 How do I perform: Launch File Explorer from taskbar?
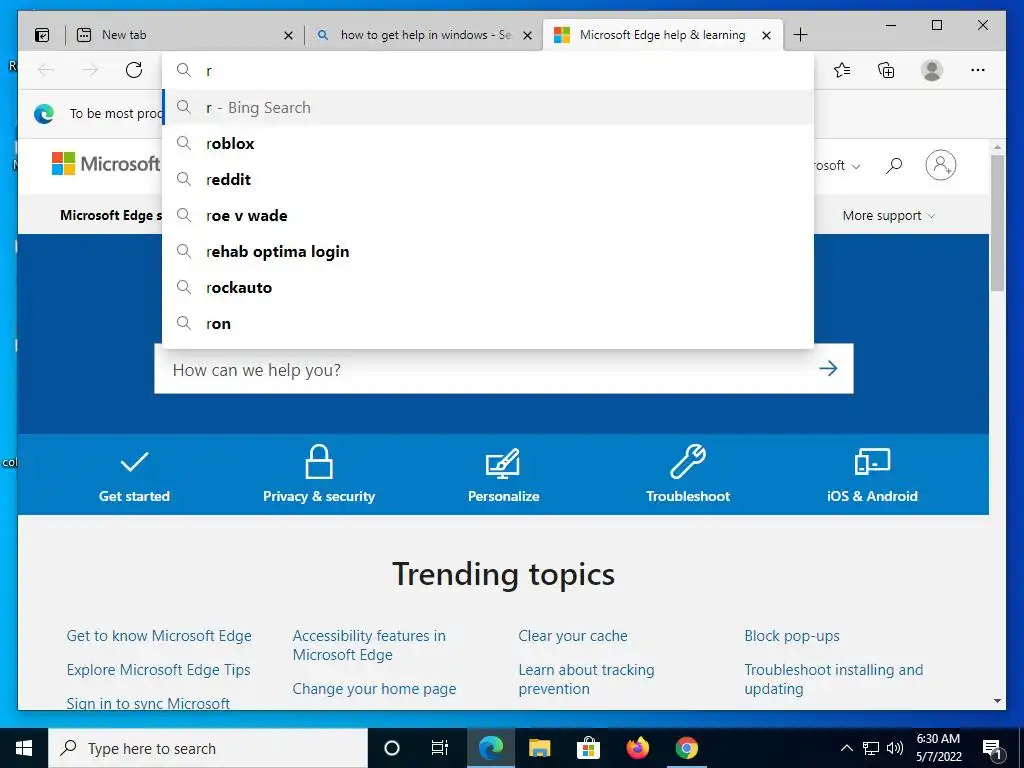click(539, 748)
